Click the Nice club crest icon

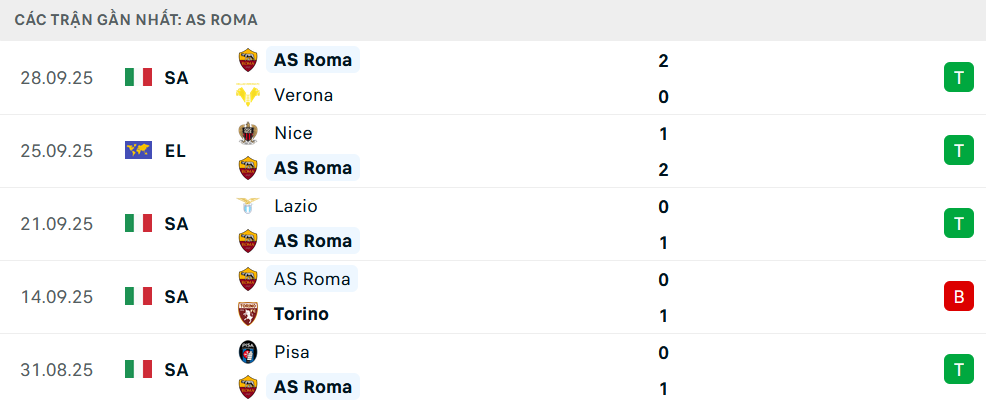click(247, 133)
